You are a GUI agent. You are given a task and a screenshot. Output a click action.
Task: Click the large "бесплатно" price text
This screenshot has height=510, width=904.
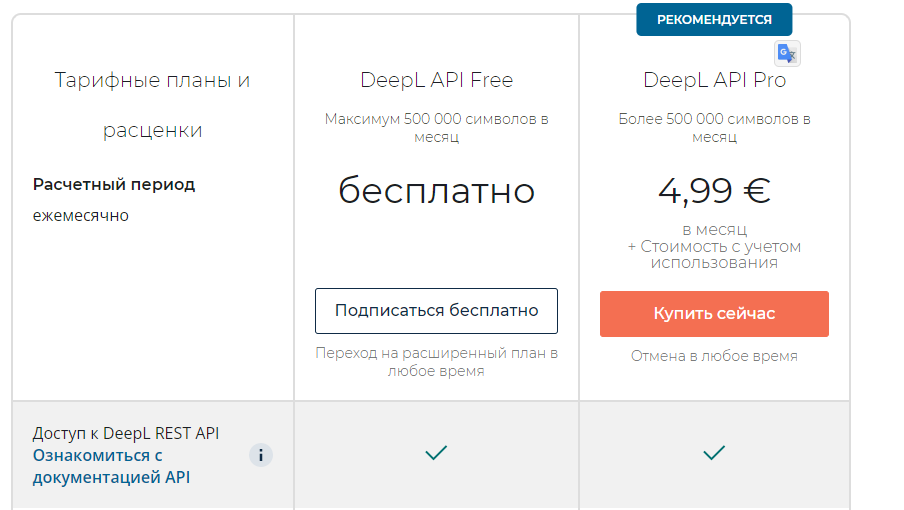(x=436, y=190)
